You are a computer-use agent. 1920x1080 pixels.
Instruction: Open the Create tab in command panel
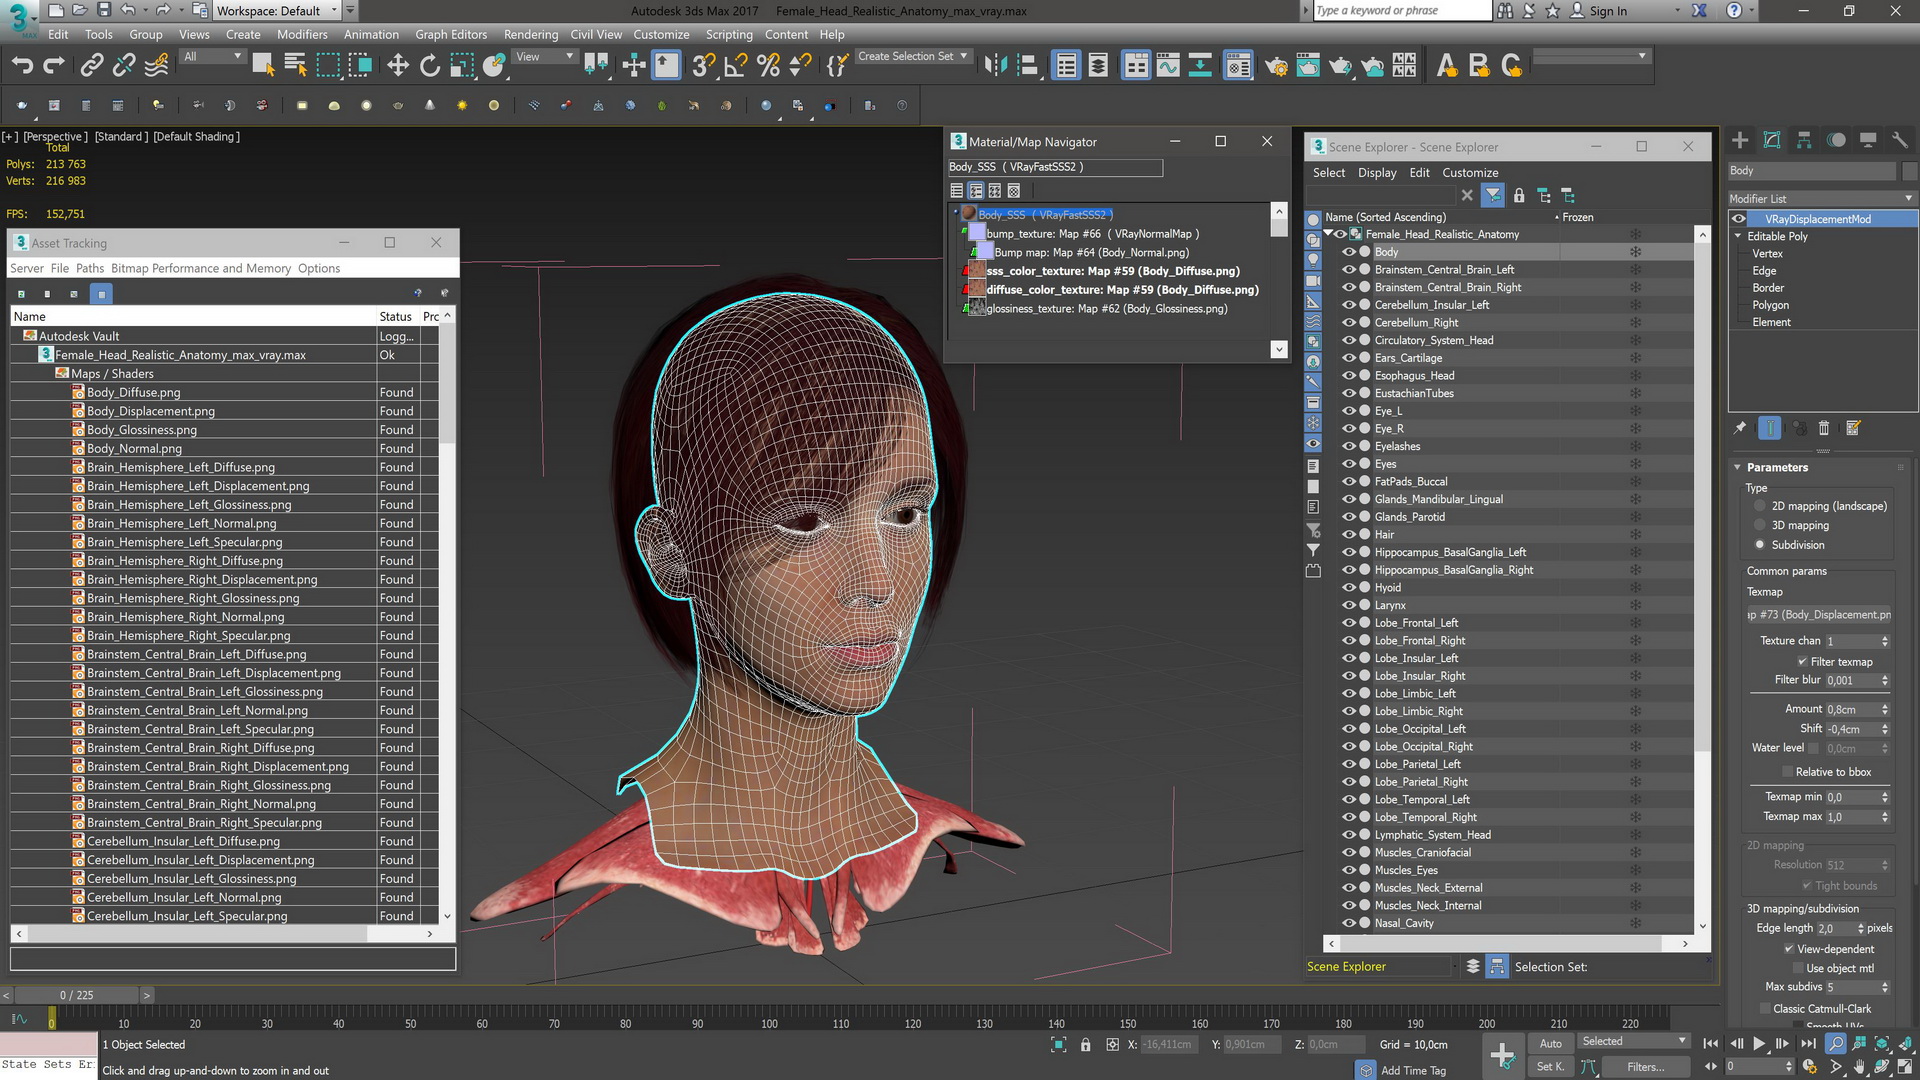tap(1740, 140)
